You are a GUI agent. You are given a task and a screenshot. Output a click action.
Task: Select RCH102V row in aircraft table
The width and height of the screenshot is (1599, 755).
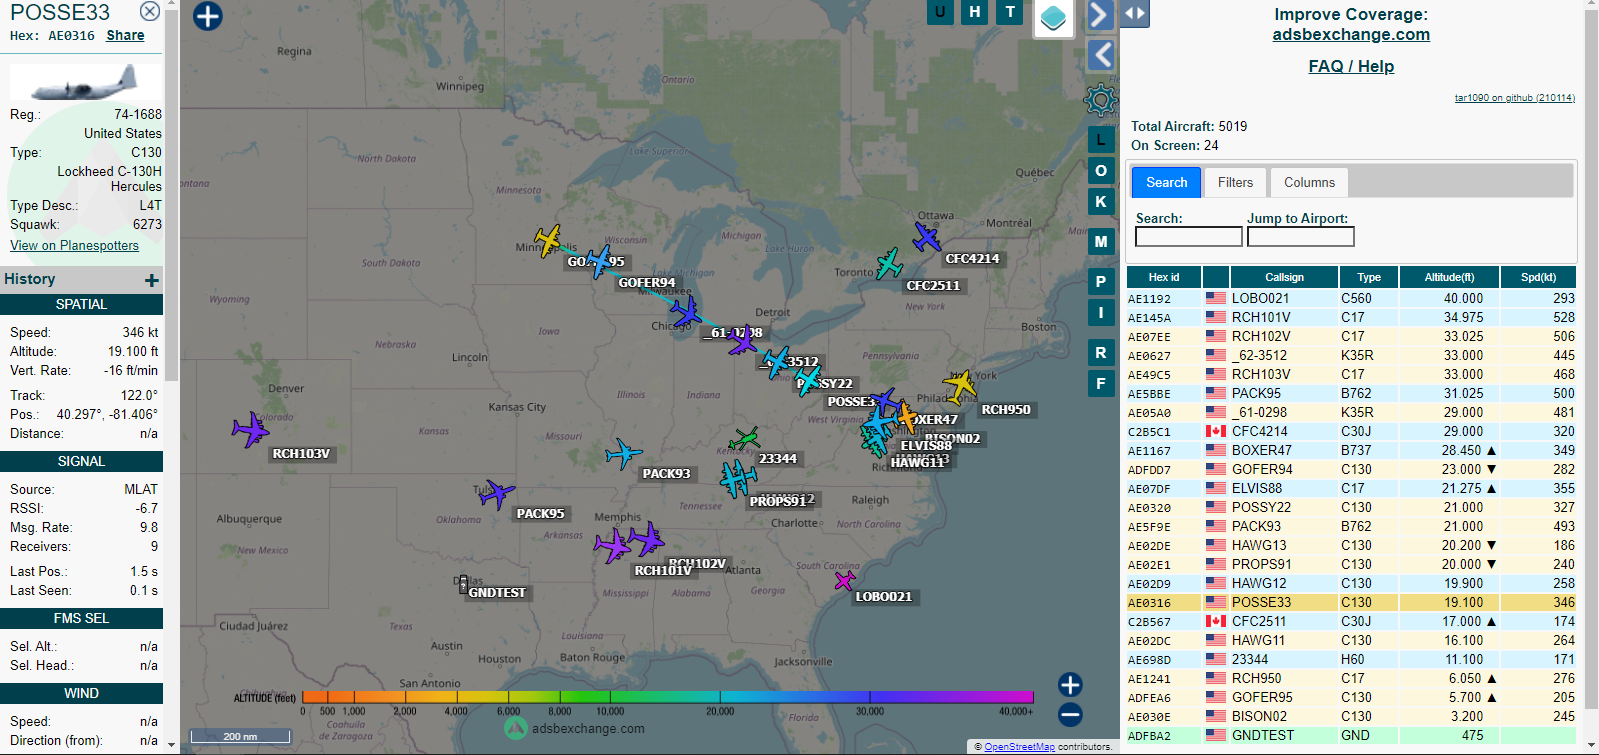[1351, 336]
